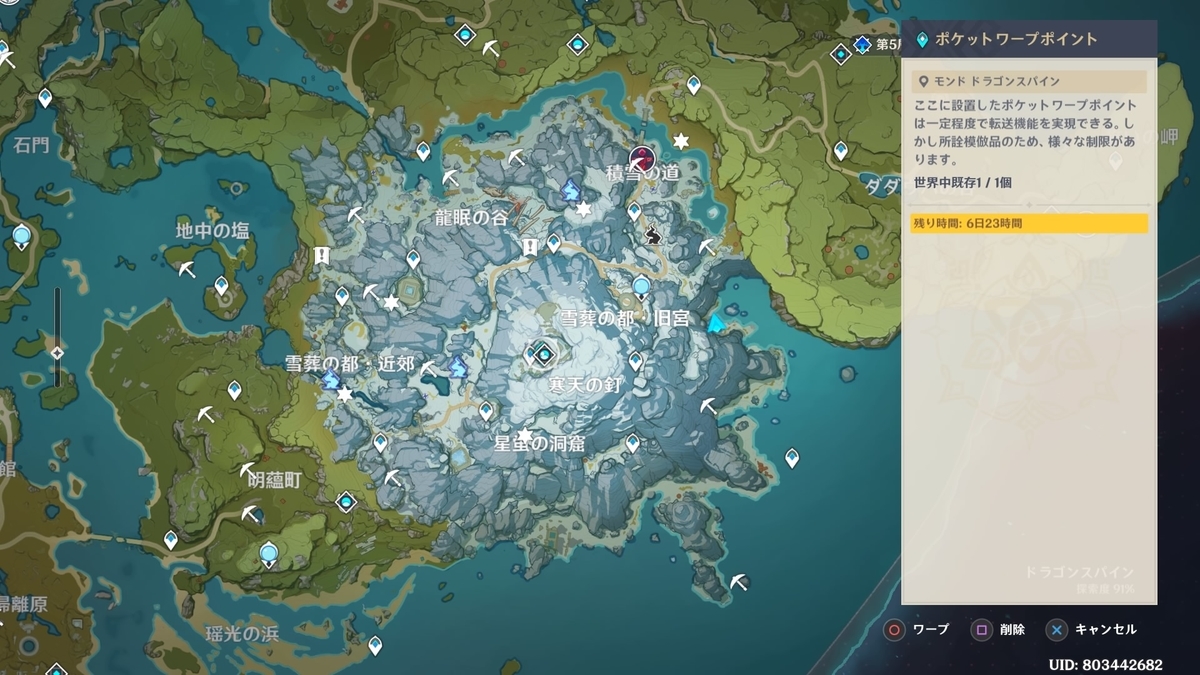Click the waypoint east of 寒天の釘
The width and height of the screenshot is (1200, 675).
point(635,361)
